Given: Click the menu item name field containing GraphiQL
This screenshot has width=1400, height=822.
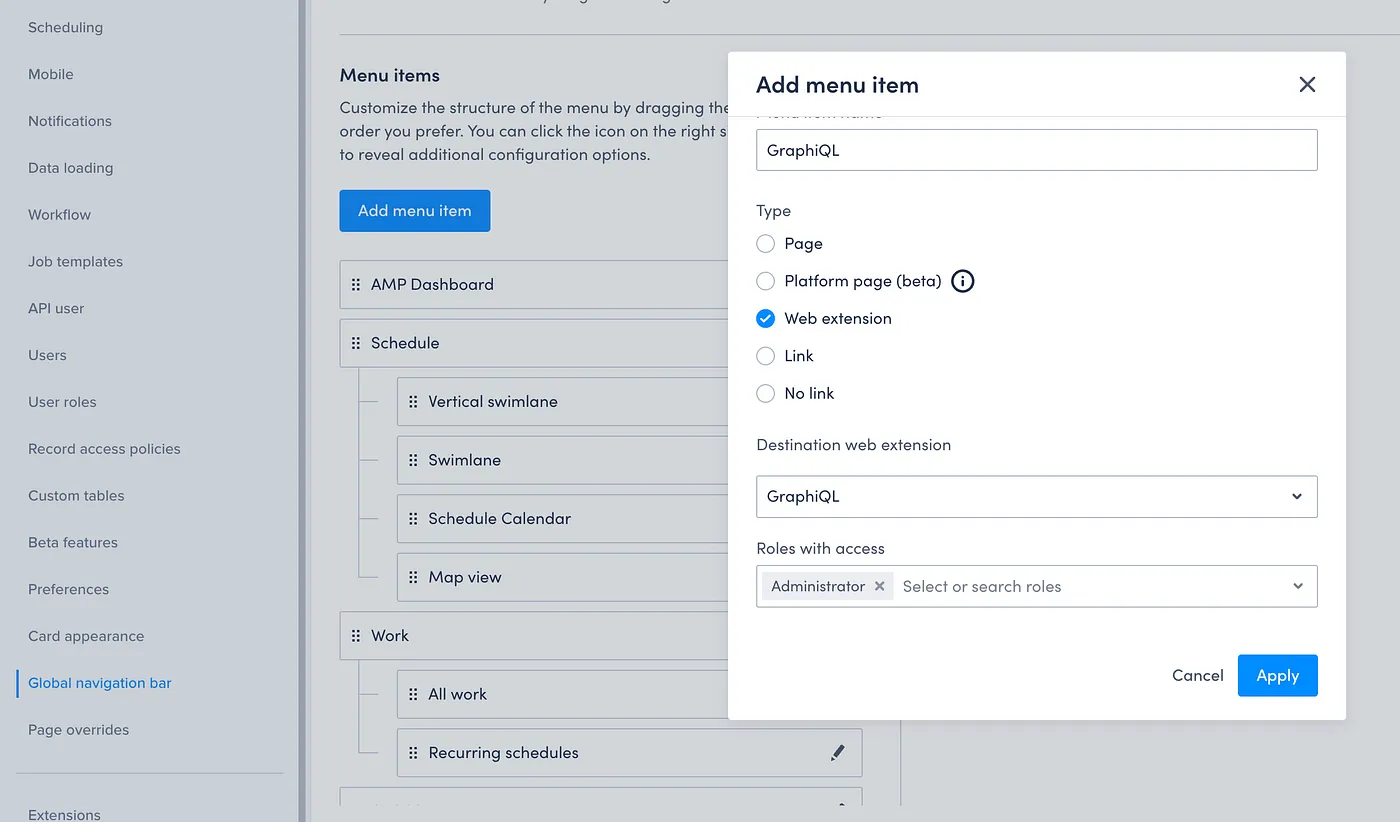Looking at the screenshot, I should [1037, 150].
